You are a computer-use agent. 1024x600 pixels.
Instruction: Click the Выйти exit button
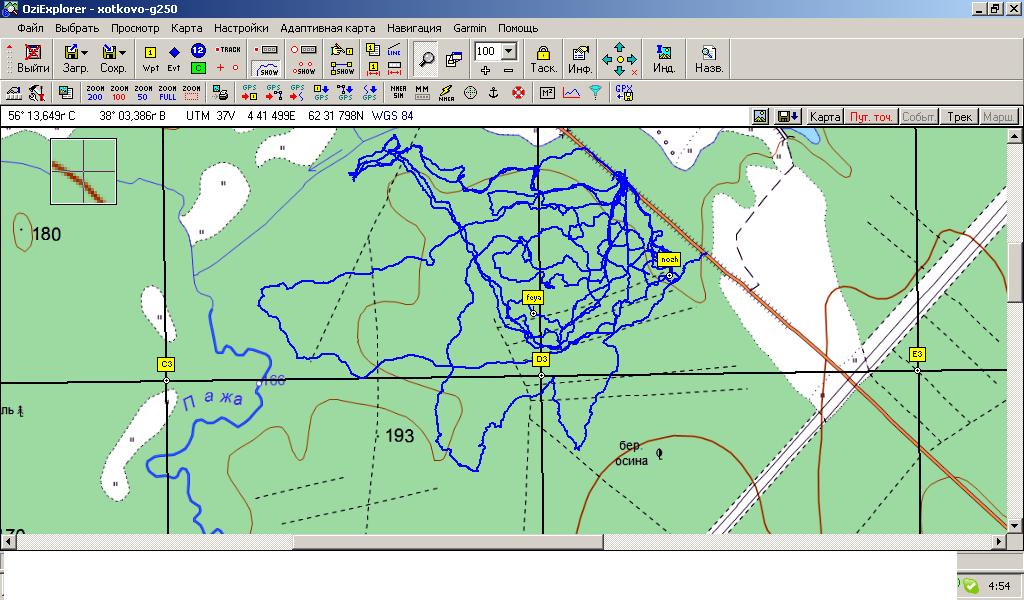coord(33,58)
